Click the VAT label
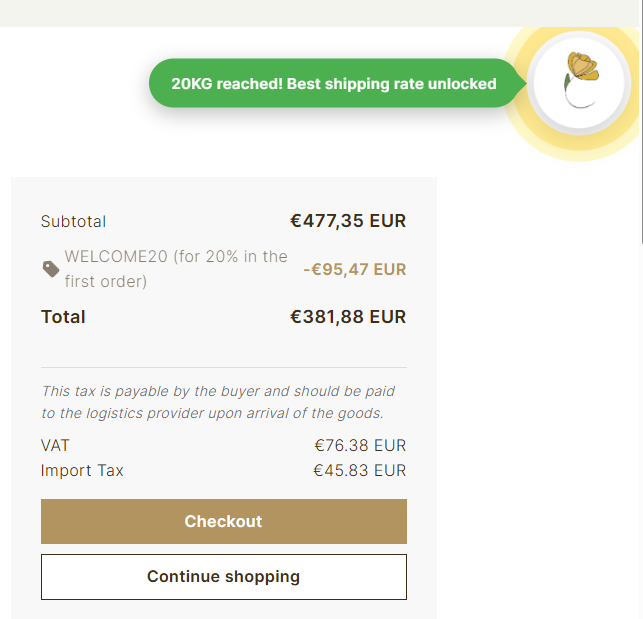The height and width of the screenshot is (619, 643). pos(55,446)
